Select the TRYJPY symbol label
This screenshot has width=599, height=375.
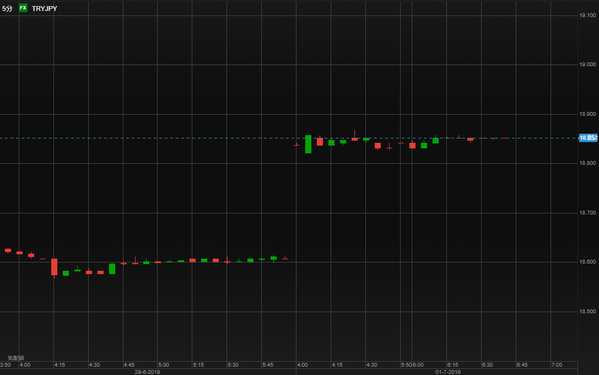[44, 8]
